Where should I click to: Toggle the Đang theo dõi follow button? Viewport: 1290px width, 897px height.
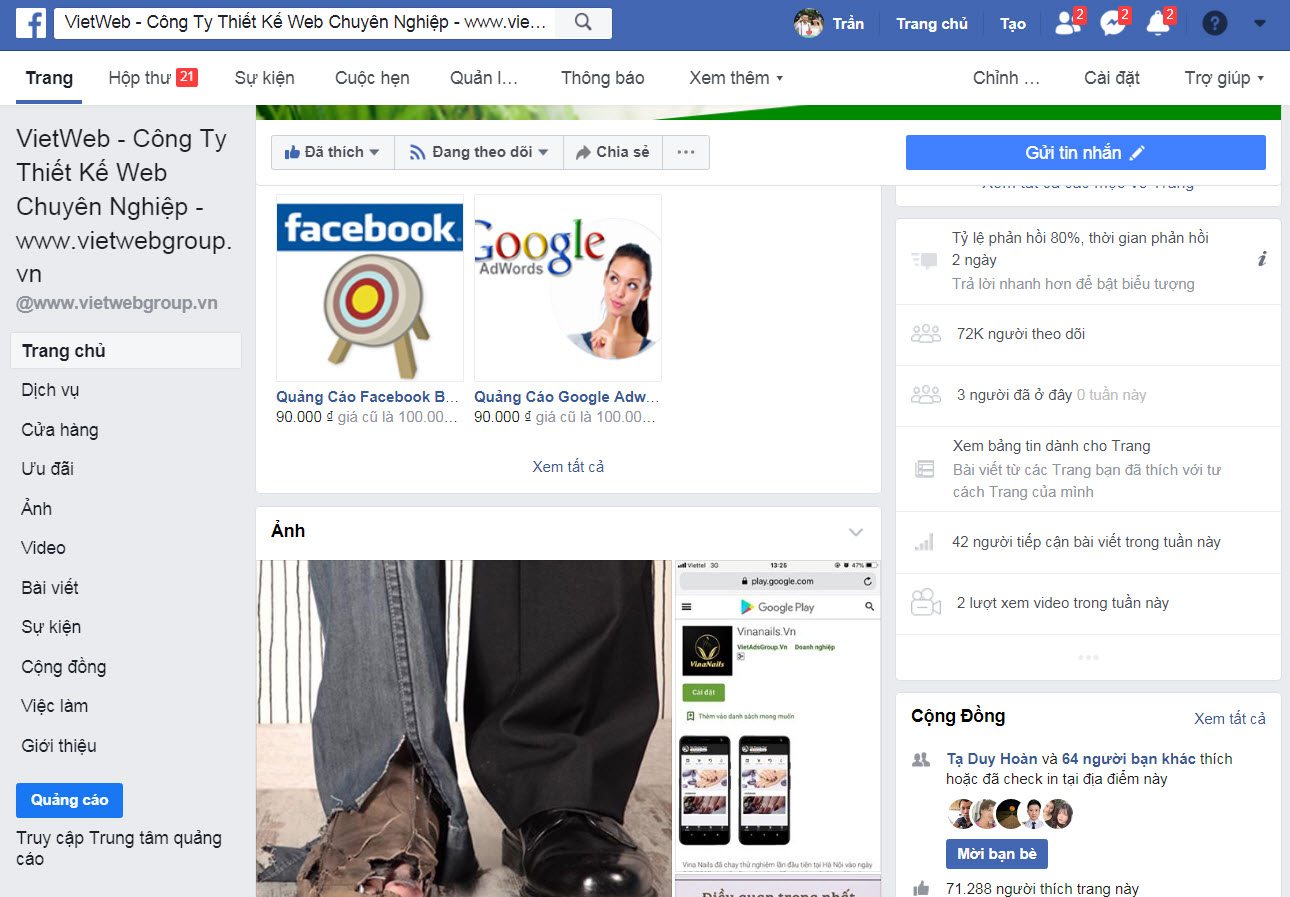(x=479, y=152)
